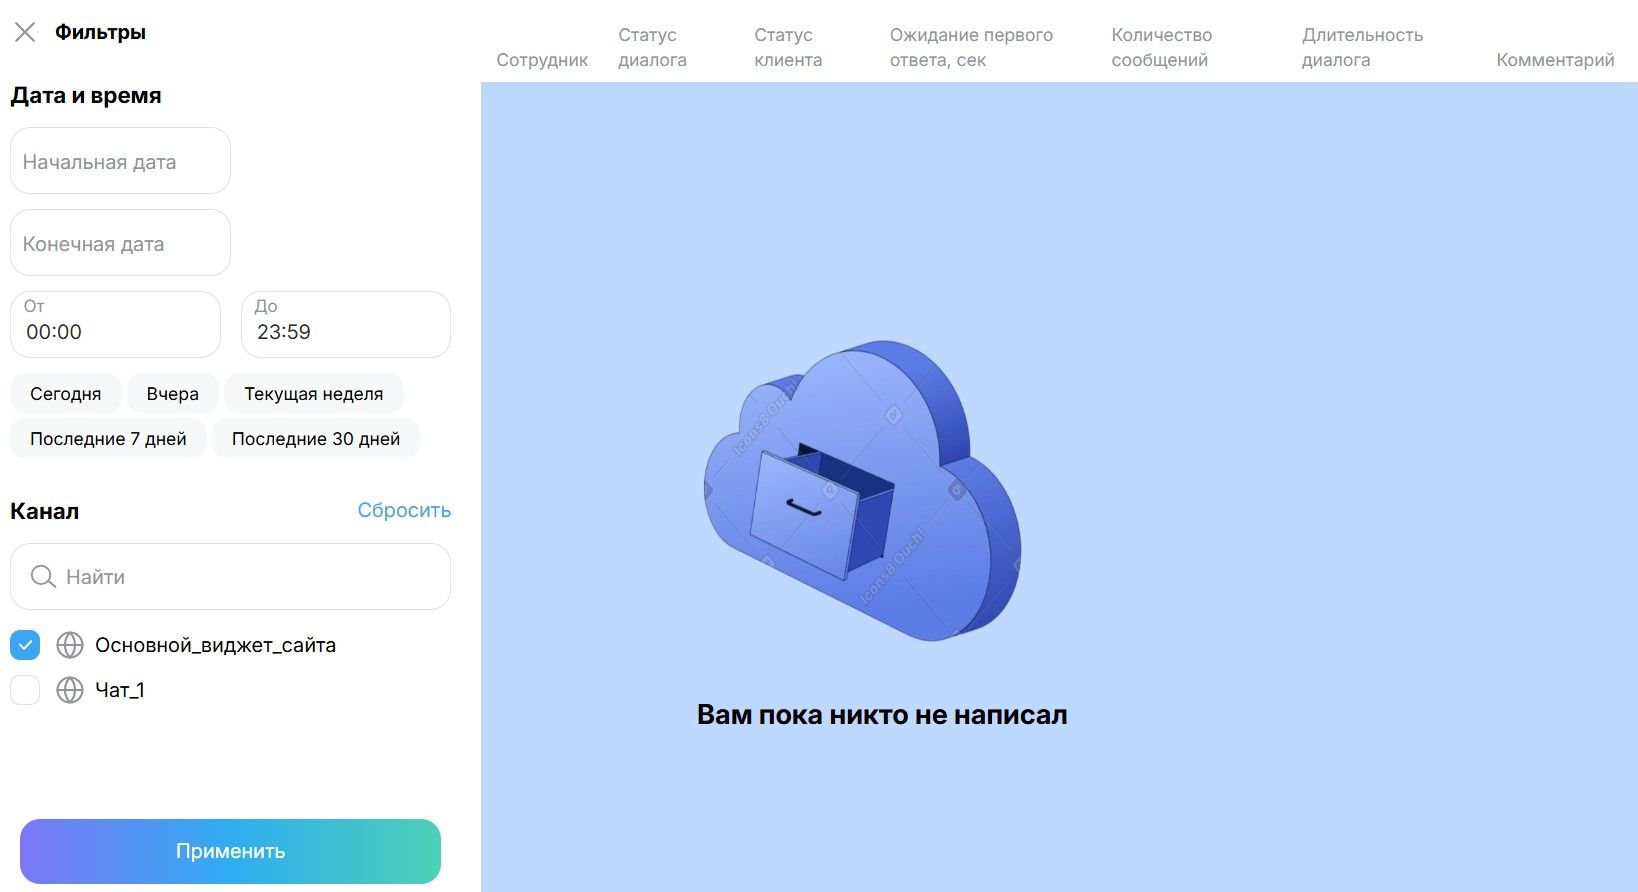The image size is (1638, 892).
Task: Click globe icon next to Чат_1
Action: pos(70,690)
